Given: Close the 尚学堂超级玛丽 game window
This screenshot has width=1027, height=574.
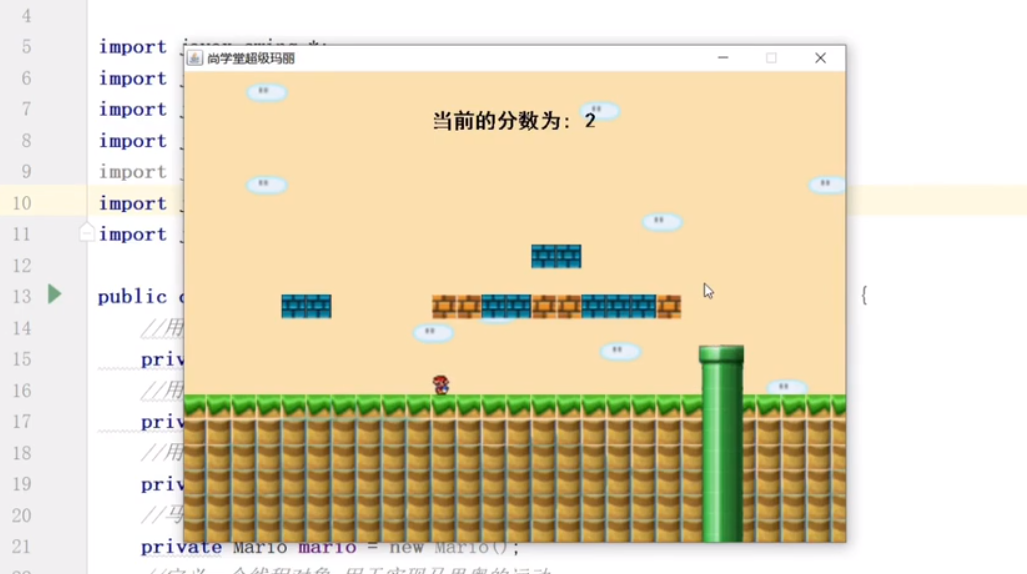Looking at the screenshot, I should [821, 58].
